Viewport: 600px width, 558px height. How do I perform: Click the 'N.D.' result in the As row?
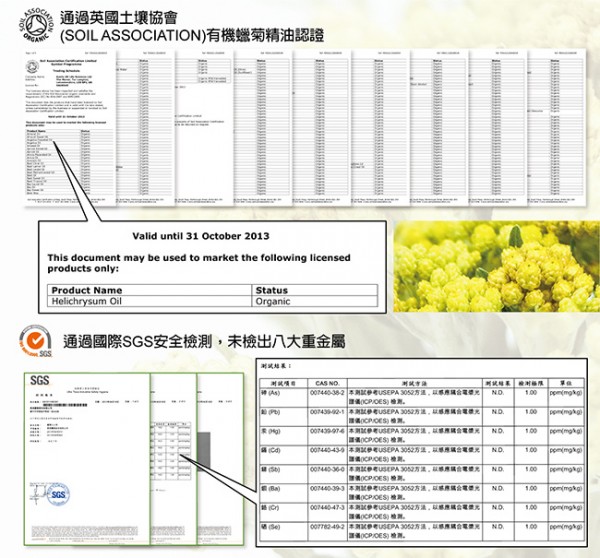coord(497,393)
